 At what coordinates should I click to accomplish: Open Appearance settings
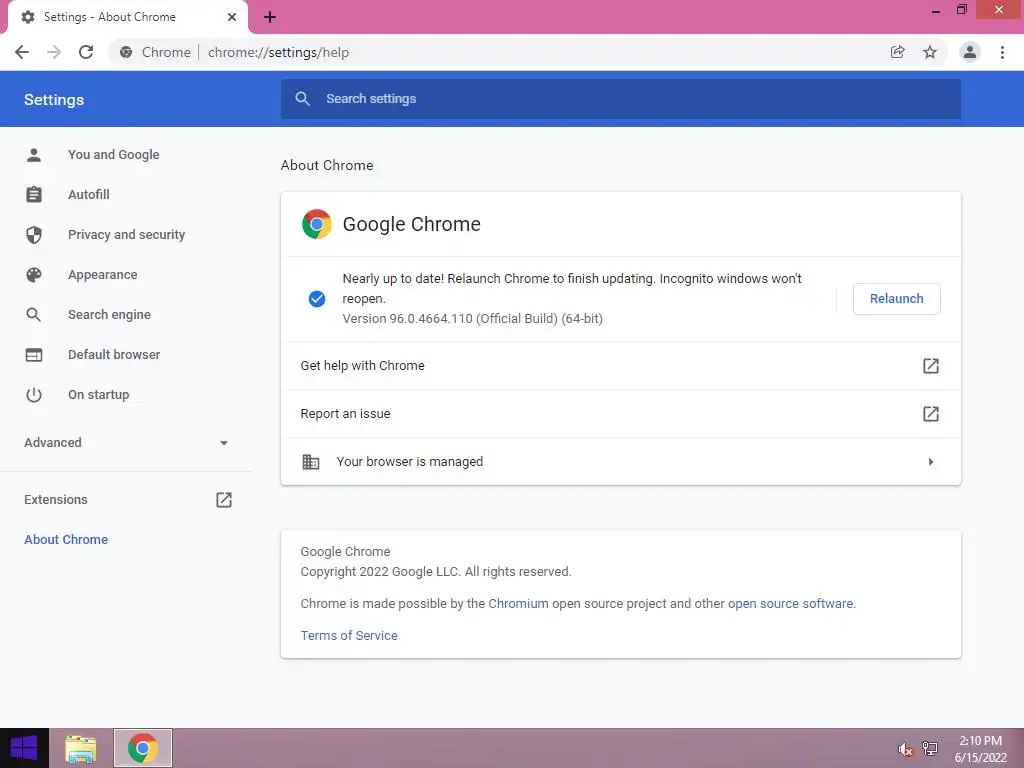(103, 275)
